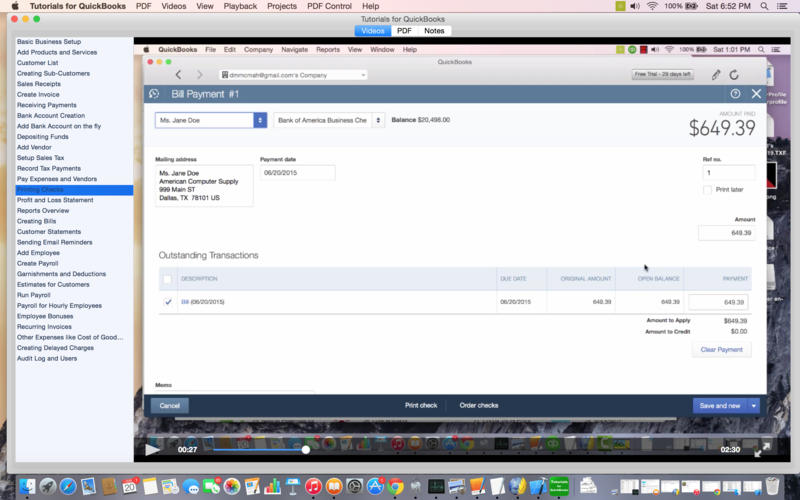Open Finder from the Dock

[x=25, y=486]
